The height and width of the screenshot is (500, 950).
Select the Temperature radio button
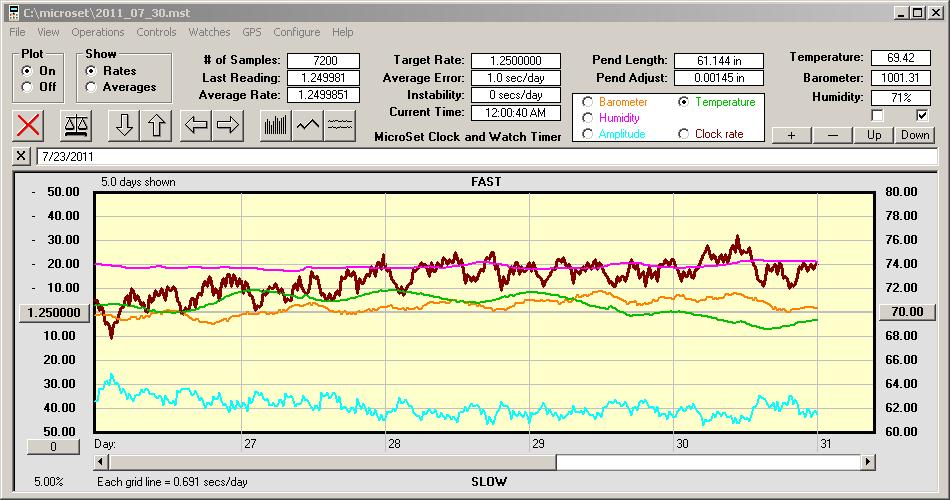point(683,102)
